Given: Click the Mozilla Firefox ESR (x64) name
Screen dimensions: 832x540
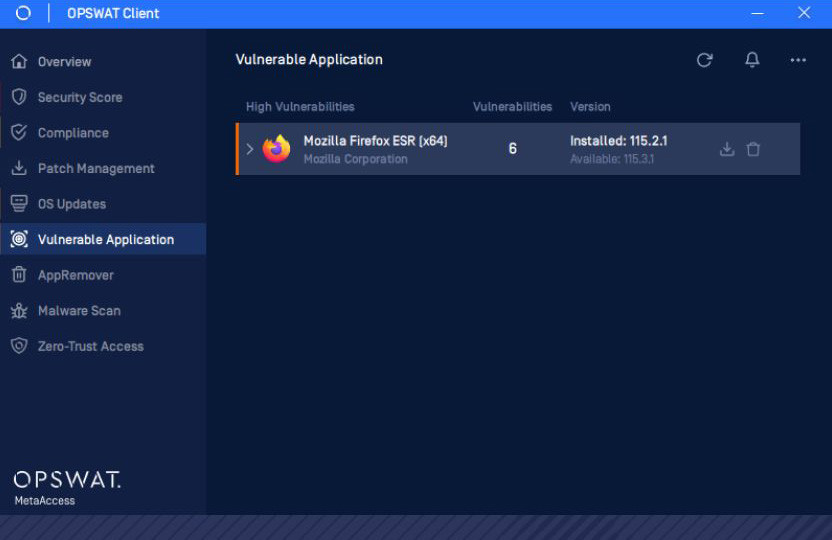Looking at the screenshot, I should tap(375, 141).
